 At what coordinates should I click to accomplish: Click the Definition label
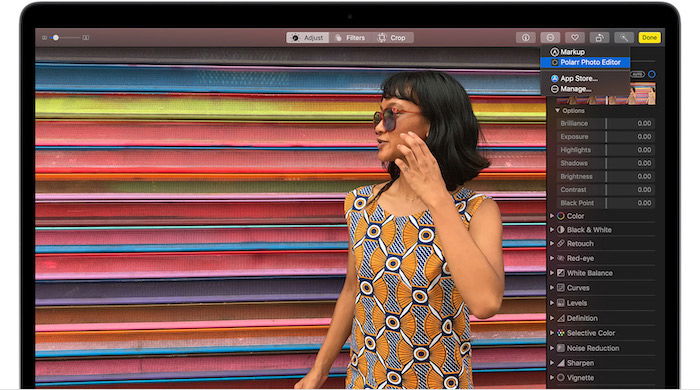click(x=582, y=318)
